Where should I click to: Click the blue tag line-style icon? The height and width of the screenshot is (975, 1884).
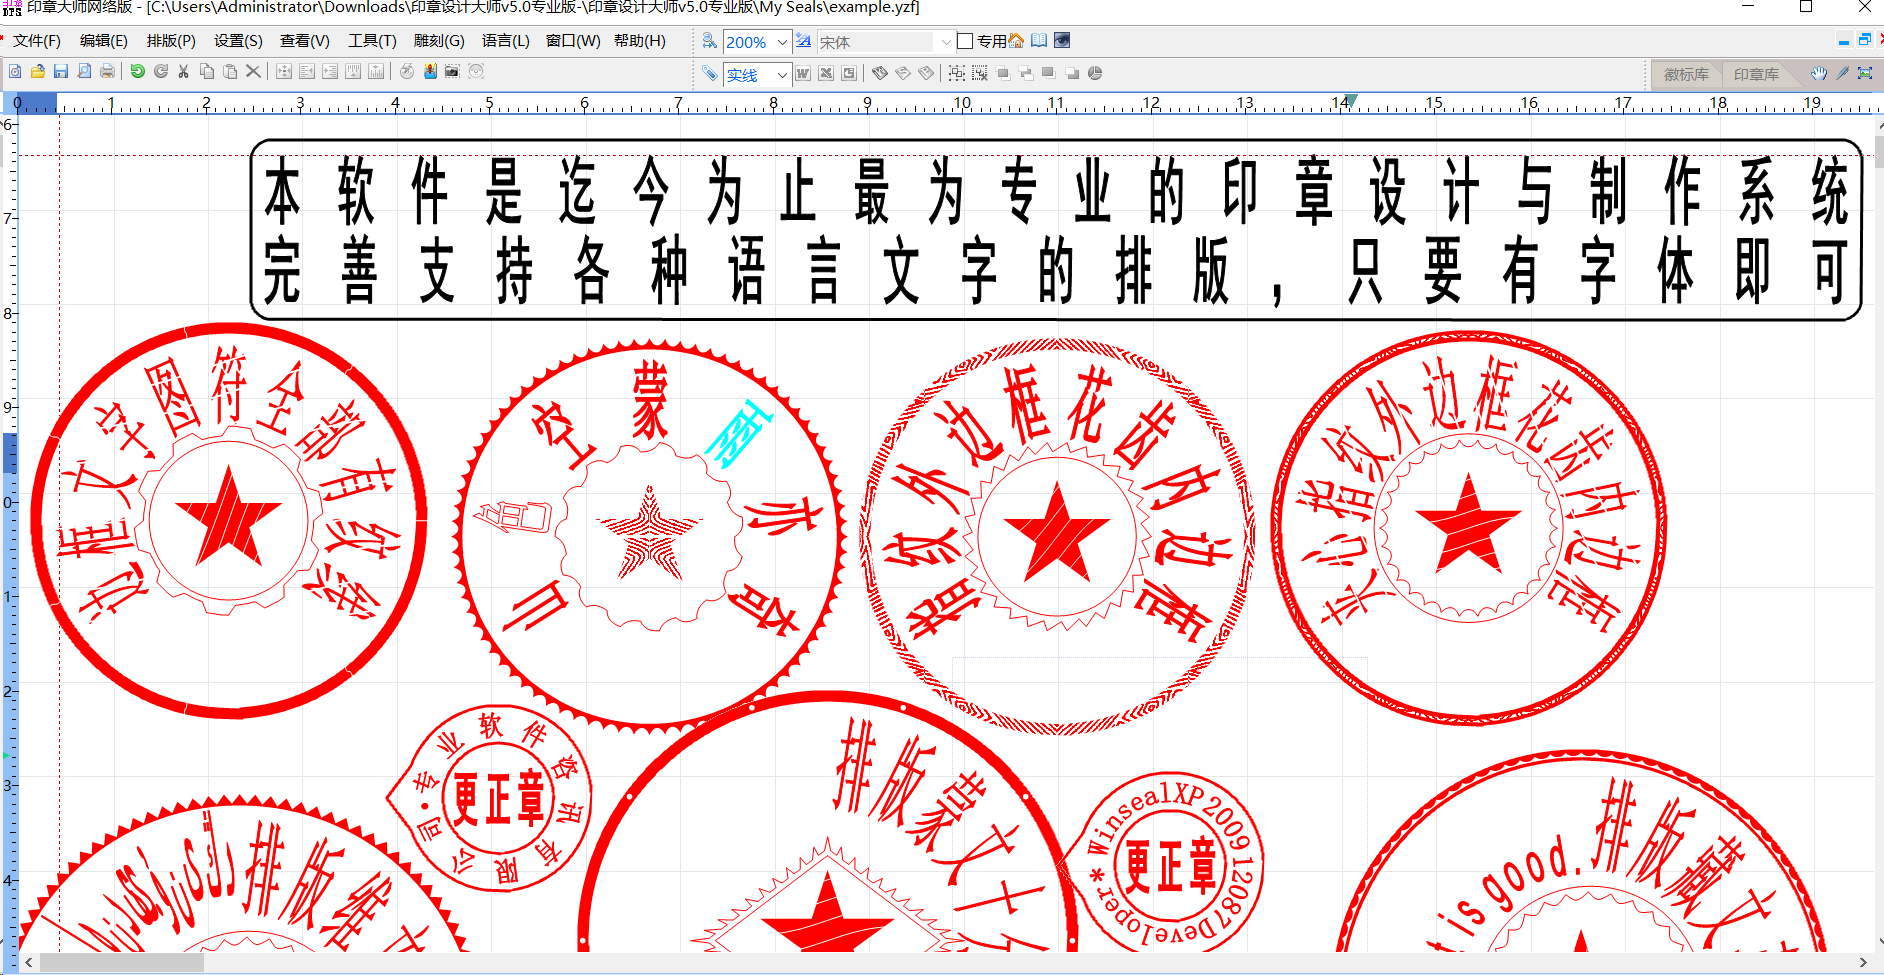pyautogui.click(x=709, y=73)
